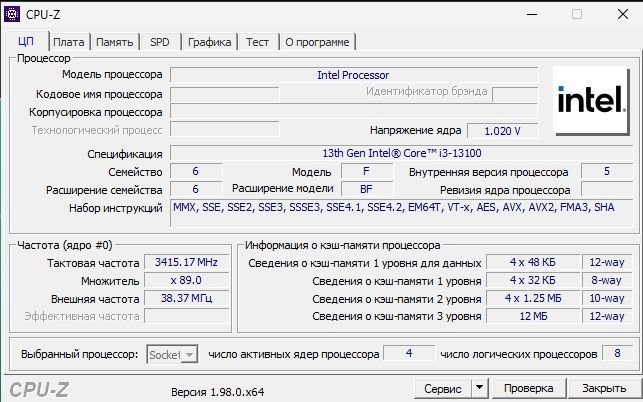Click the 10-way L2 associativity field
Screen dimensions: 643x402
click(607, 298)
